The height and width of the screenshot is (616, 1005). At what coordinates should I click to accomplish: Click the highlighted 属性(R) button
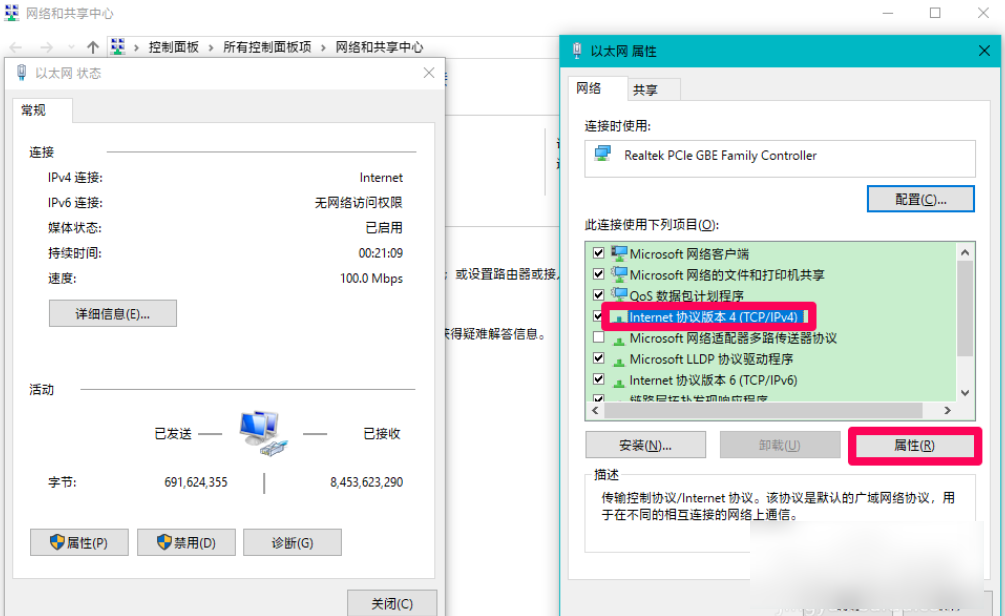[913, 445]
